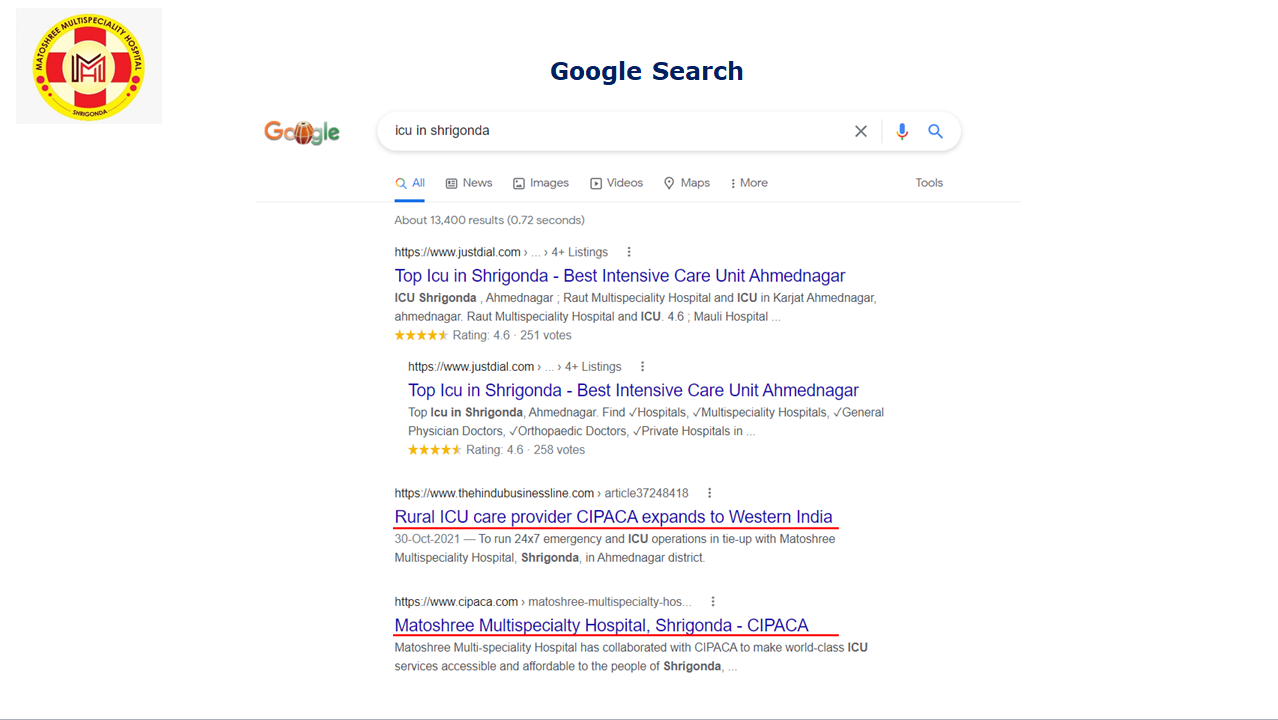
Task: Open three-dot menu of second Justdial result
Action: [643, 367]
